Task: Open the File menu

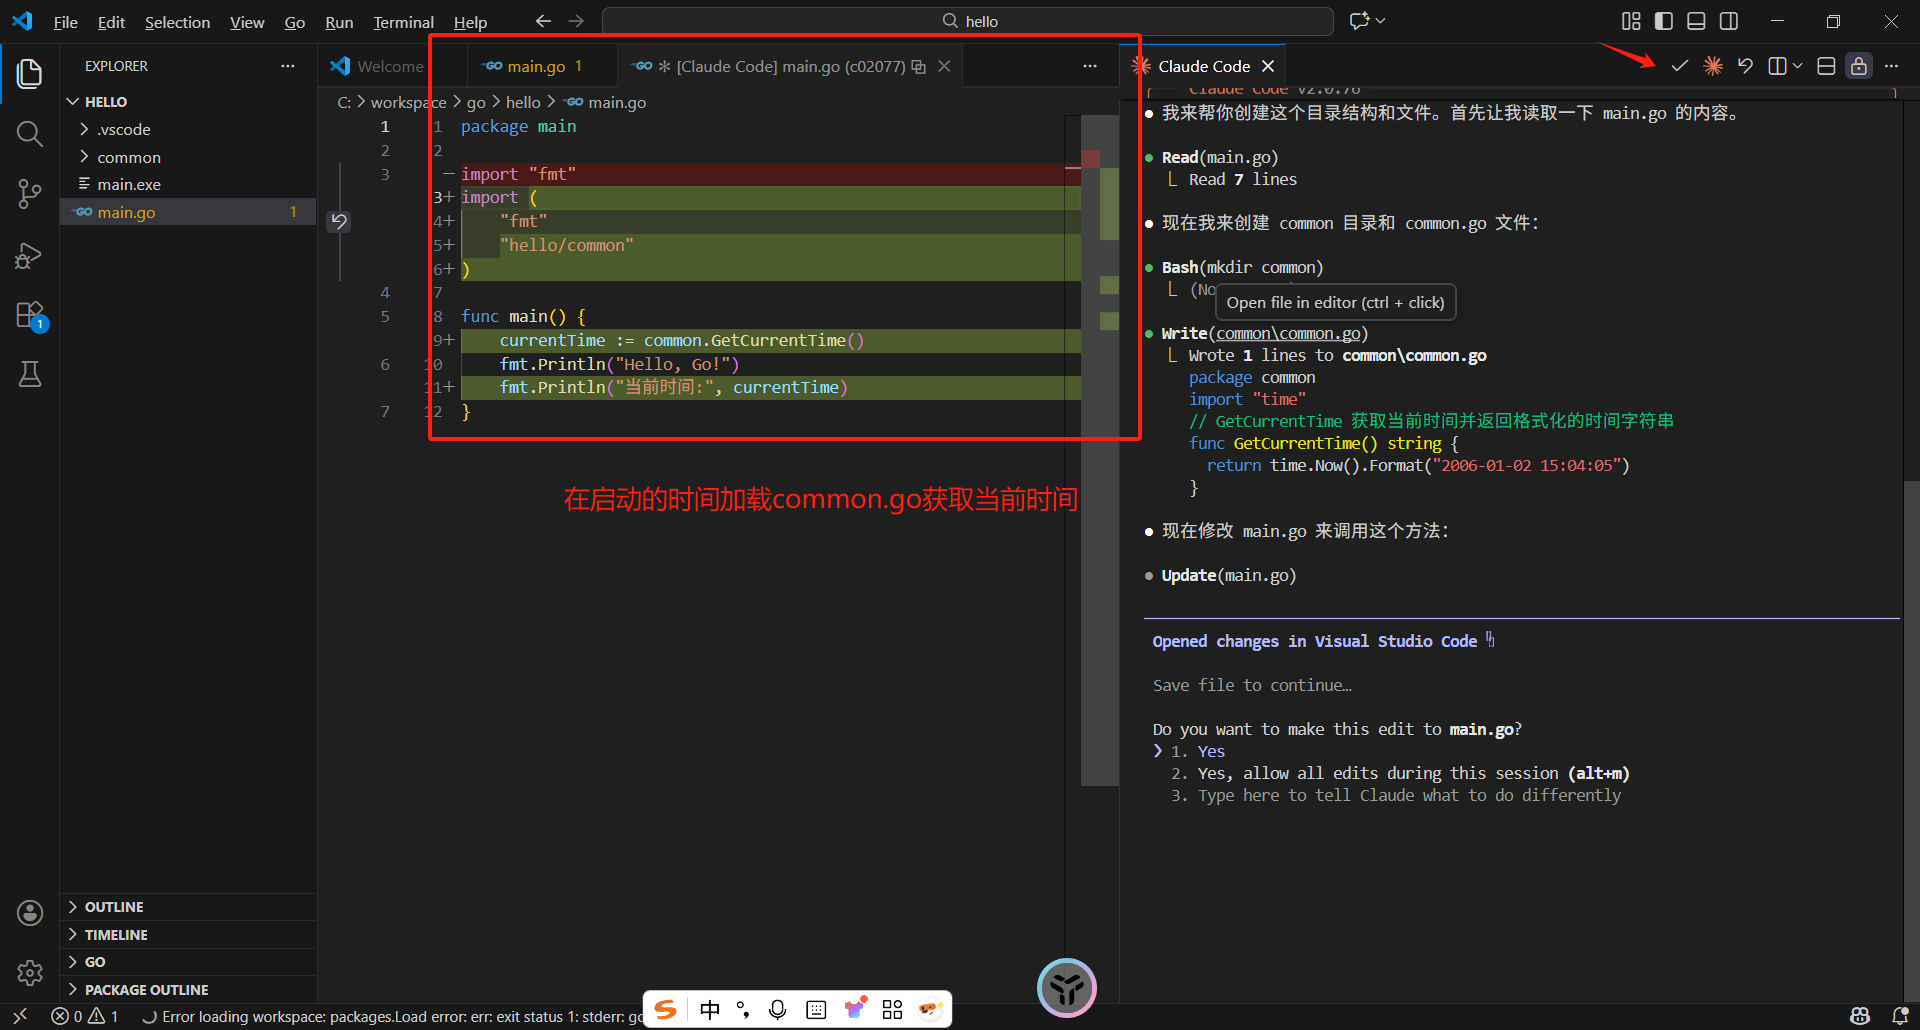Action: click(x=65, y=22)
